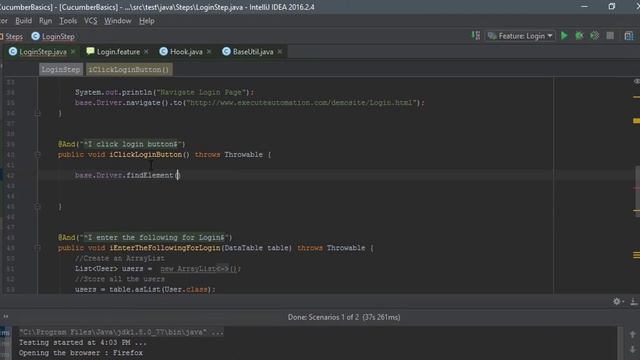Open the Build menu

click(x=23, y=21)
